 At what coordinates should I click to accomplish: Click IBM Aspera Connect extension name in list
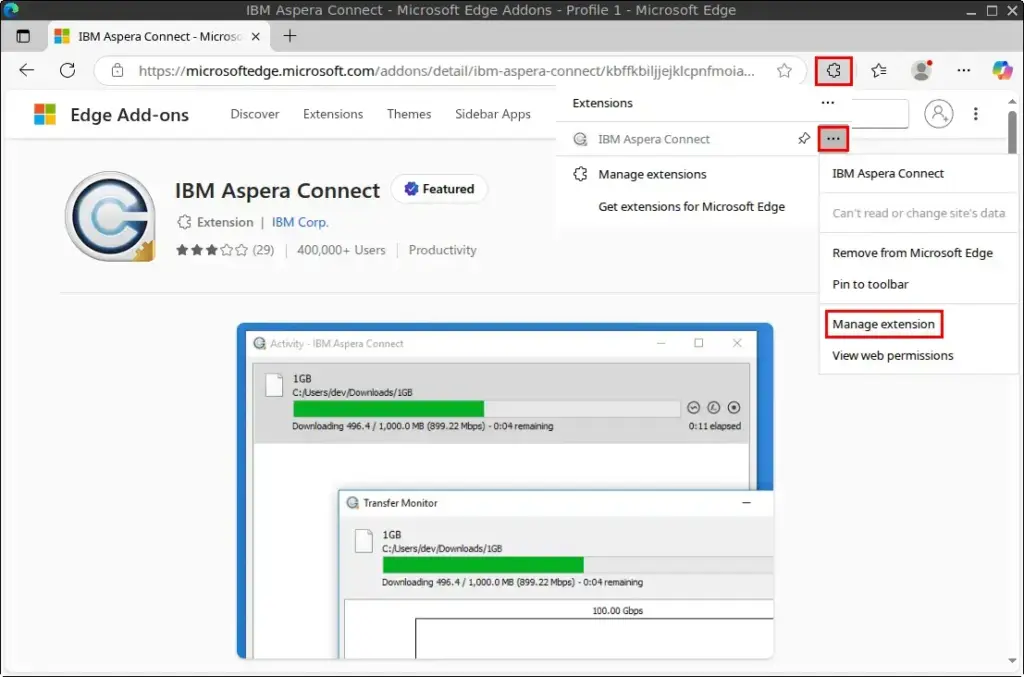tap(654, 139)
